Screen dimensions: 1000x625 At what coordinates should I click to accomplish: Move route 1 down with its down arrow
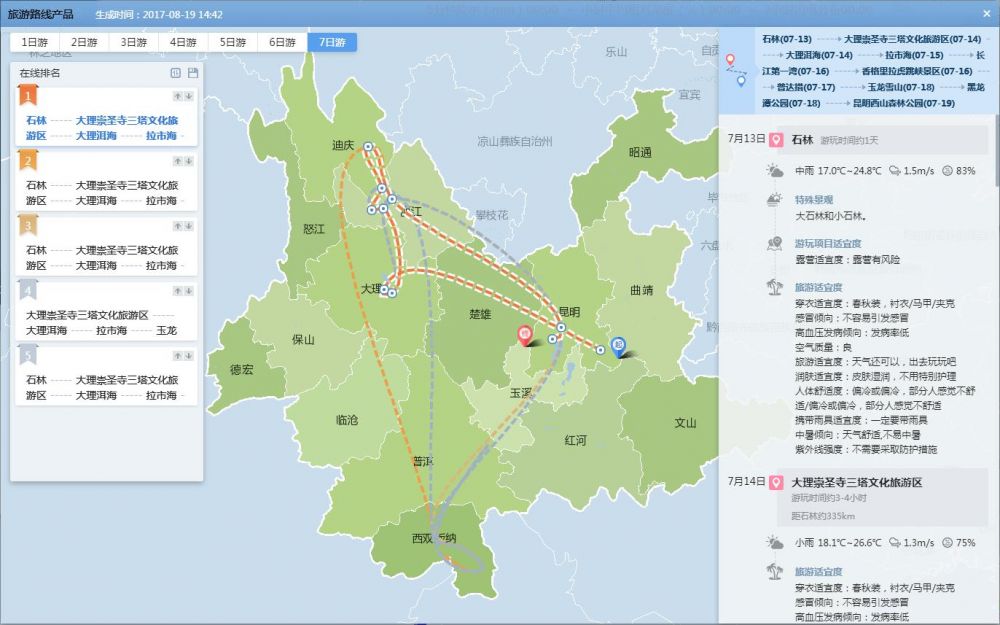pos(188,96)
